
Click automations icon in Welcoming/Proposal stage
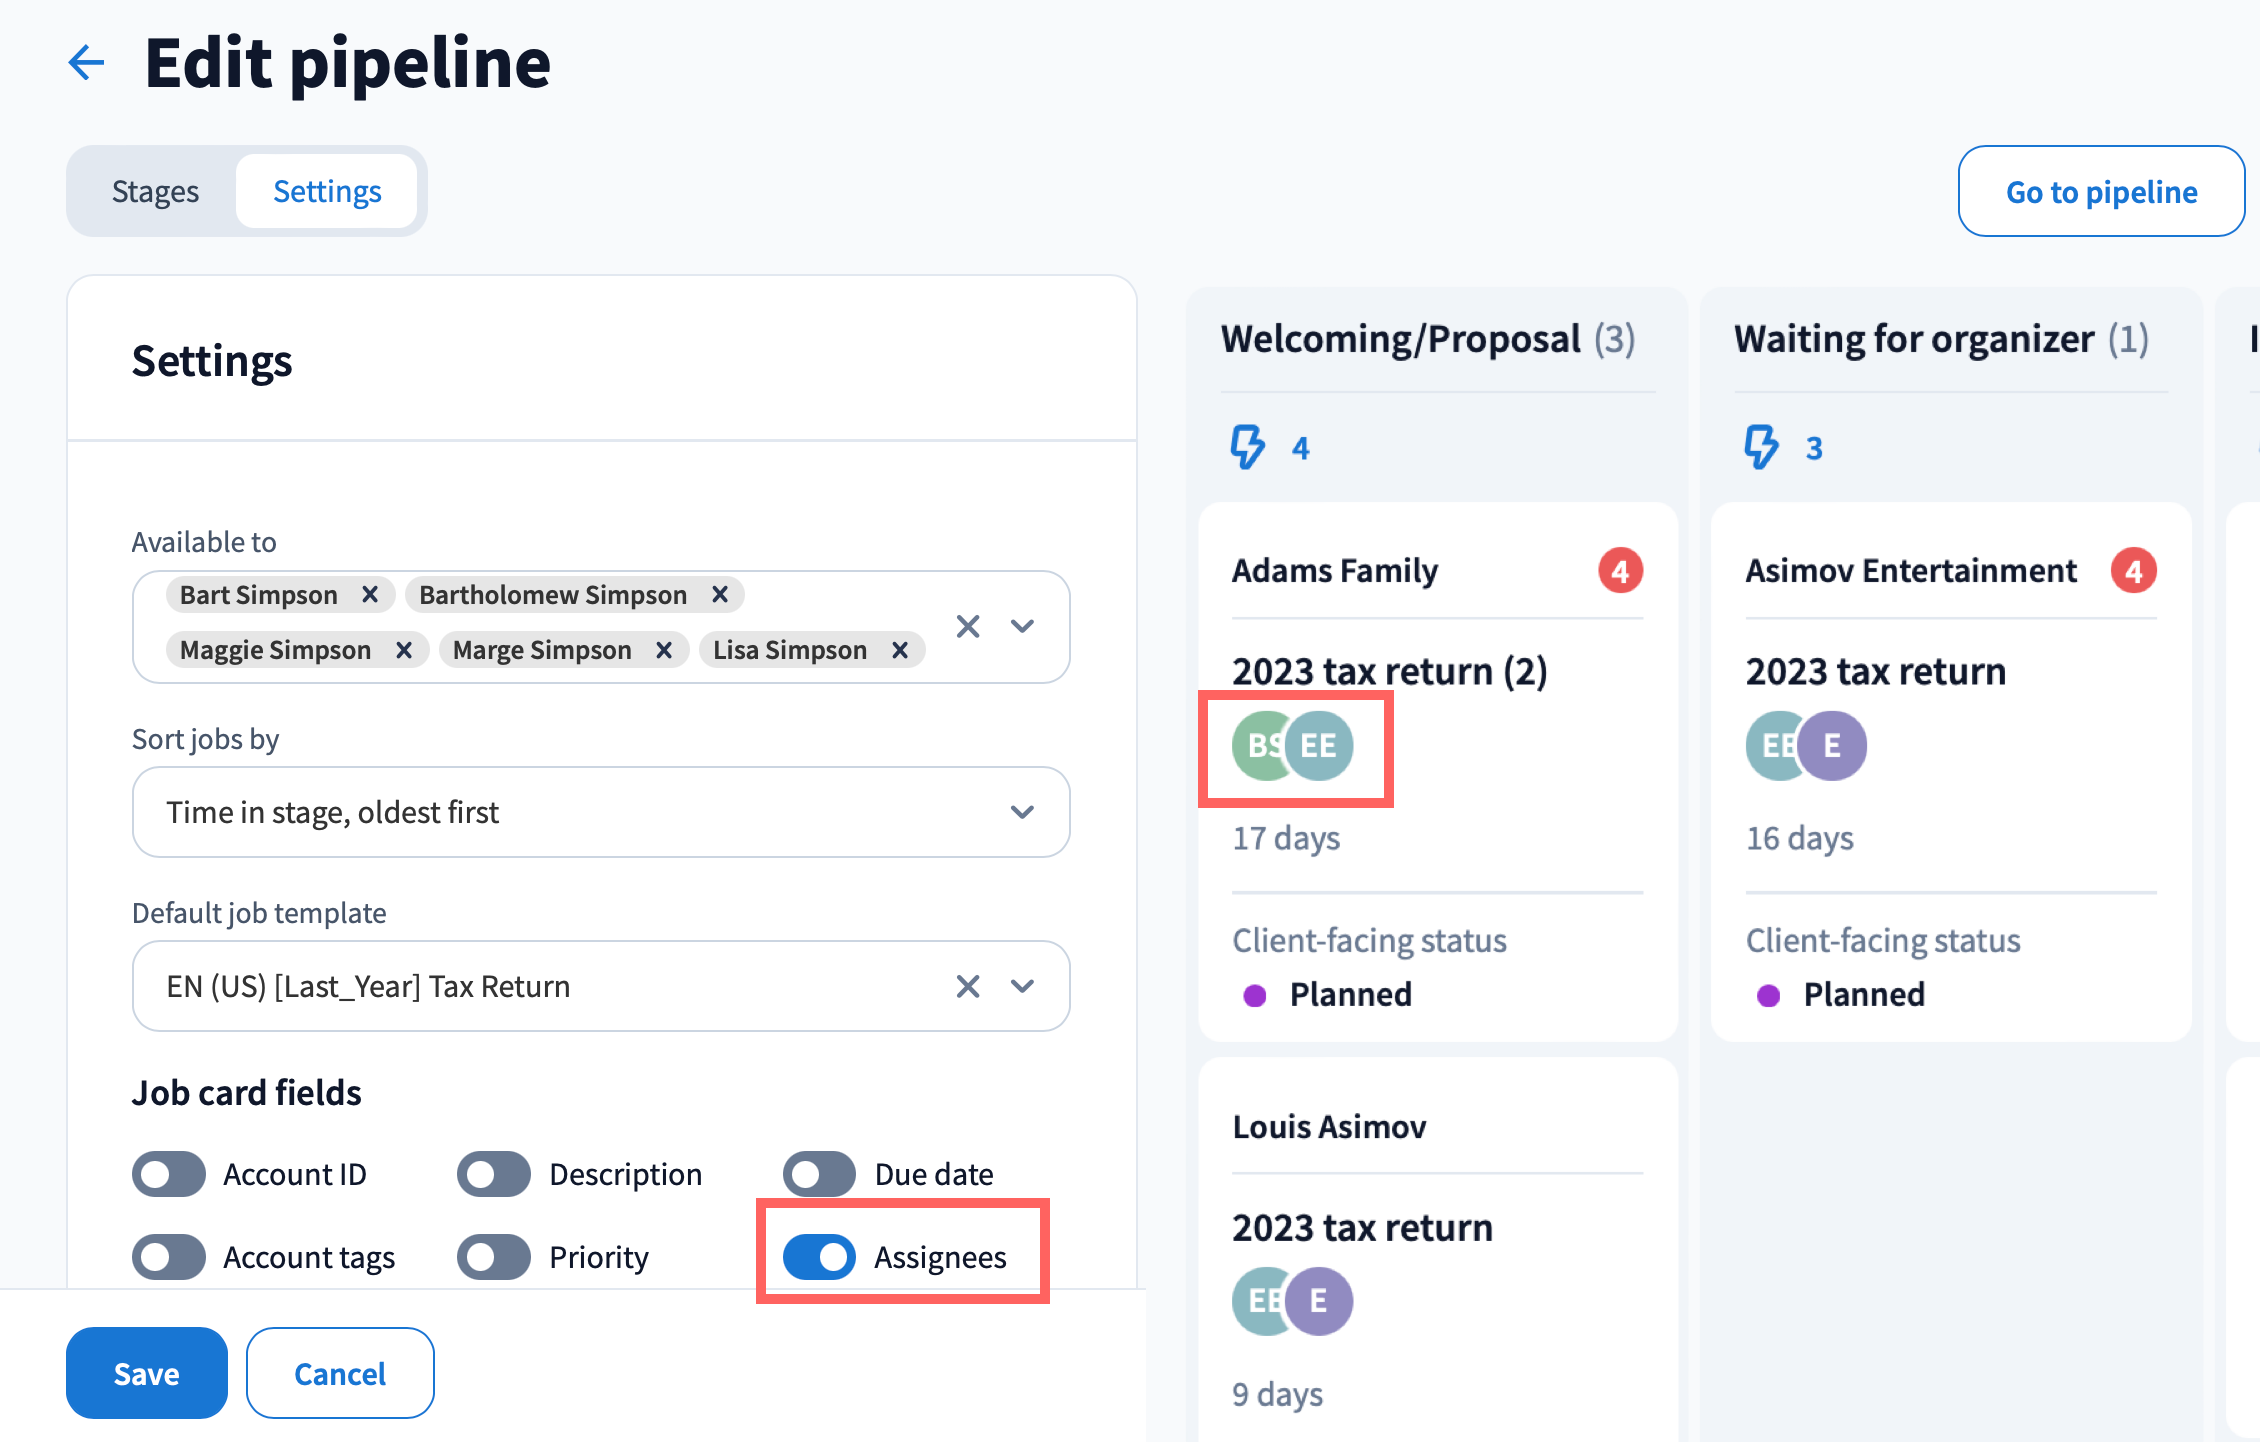[x=1248, y=447]
